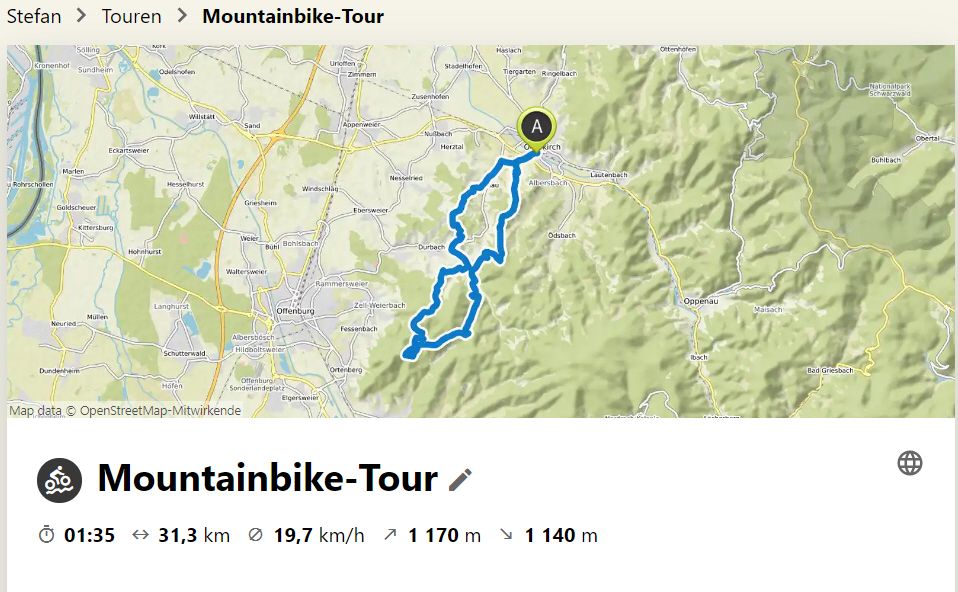
Task: Click the stopwatch duration icon
Action: click(46, 535)
